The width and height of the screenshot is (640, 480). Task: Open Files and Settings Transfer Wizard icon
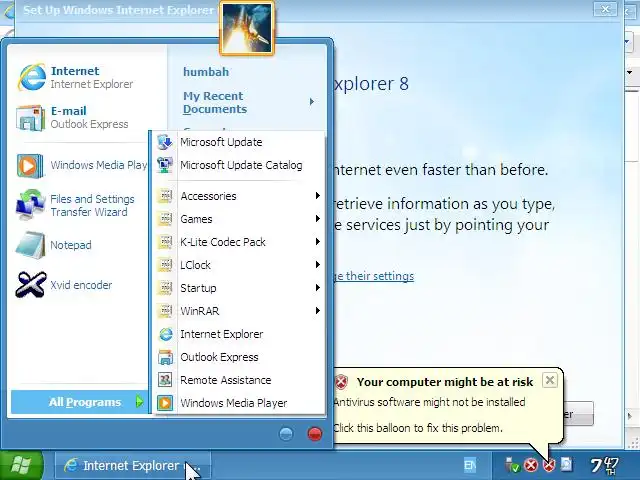pyautogui.click(x=30, y=204)
